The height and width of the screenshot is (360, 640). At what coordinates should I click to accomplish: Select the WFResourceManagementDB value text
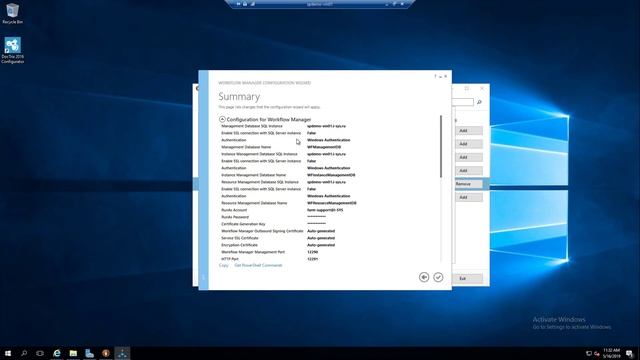(x=332, y=203)
